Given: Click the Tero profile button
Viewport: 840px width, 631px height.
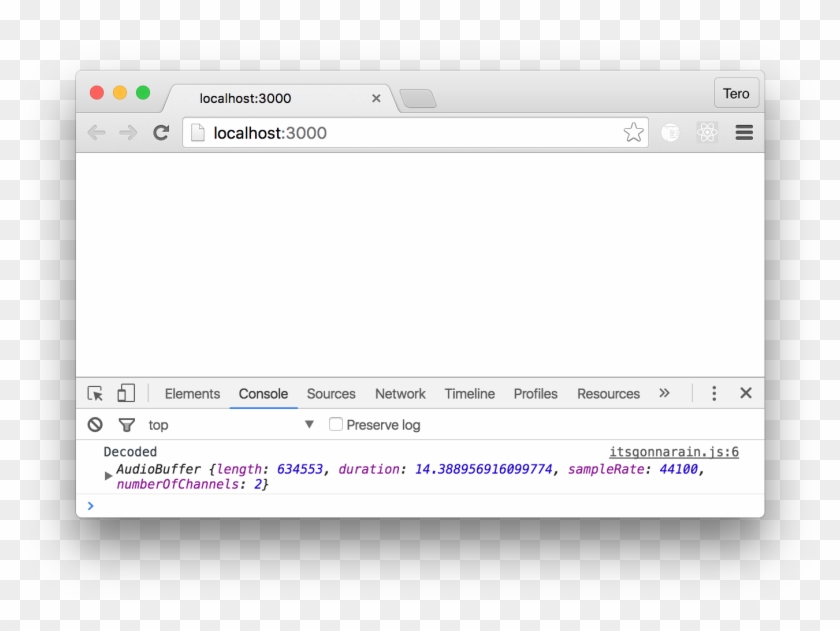Looking at the screenshot, I should pos(735,92).
